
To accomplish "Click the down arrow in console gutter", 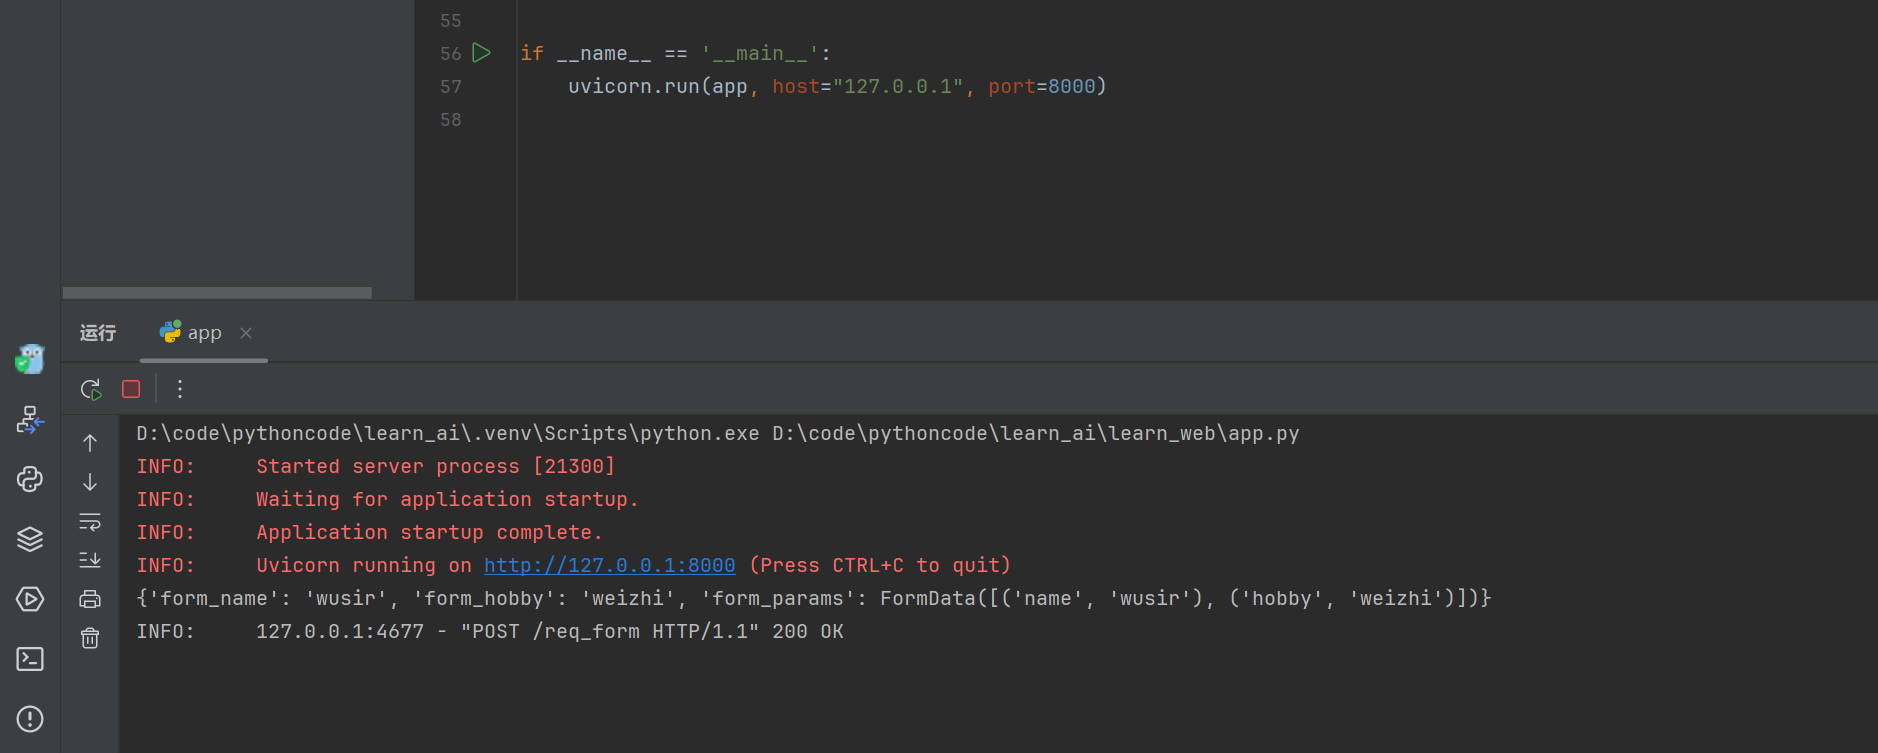I will coord(90,482).
